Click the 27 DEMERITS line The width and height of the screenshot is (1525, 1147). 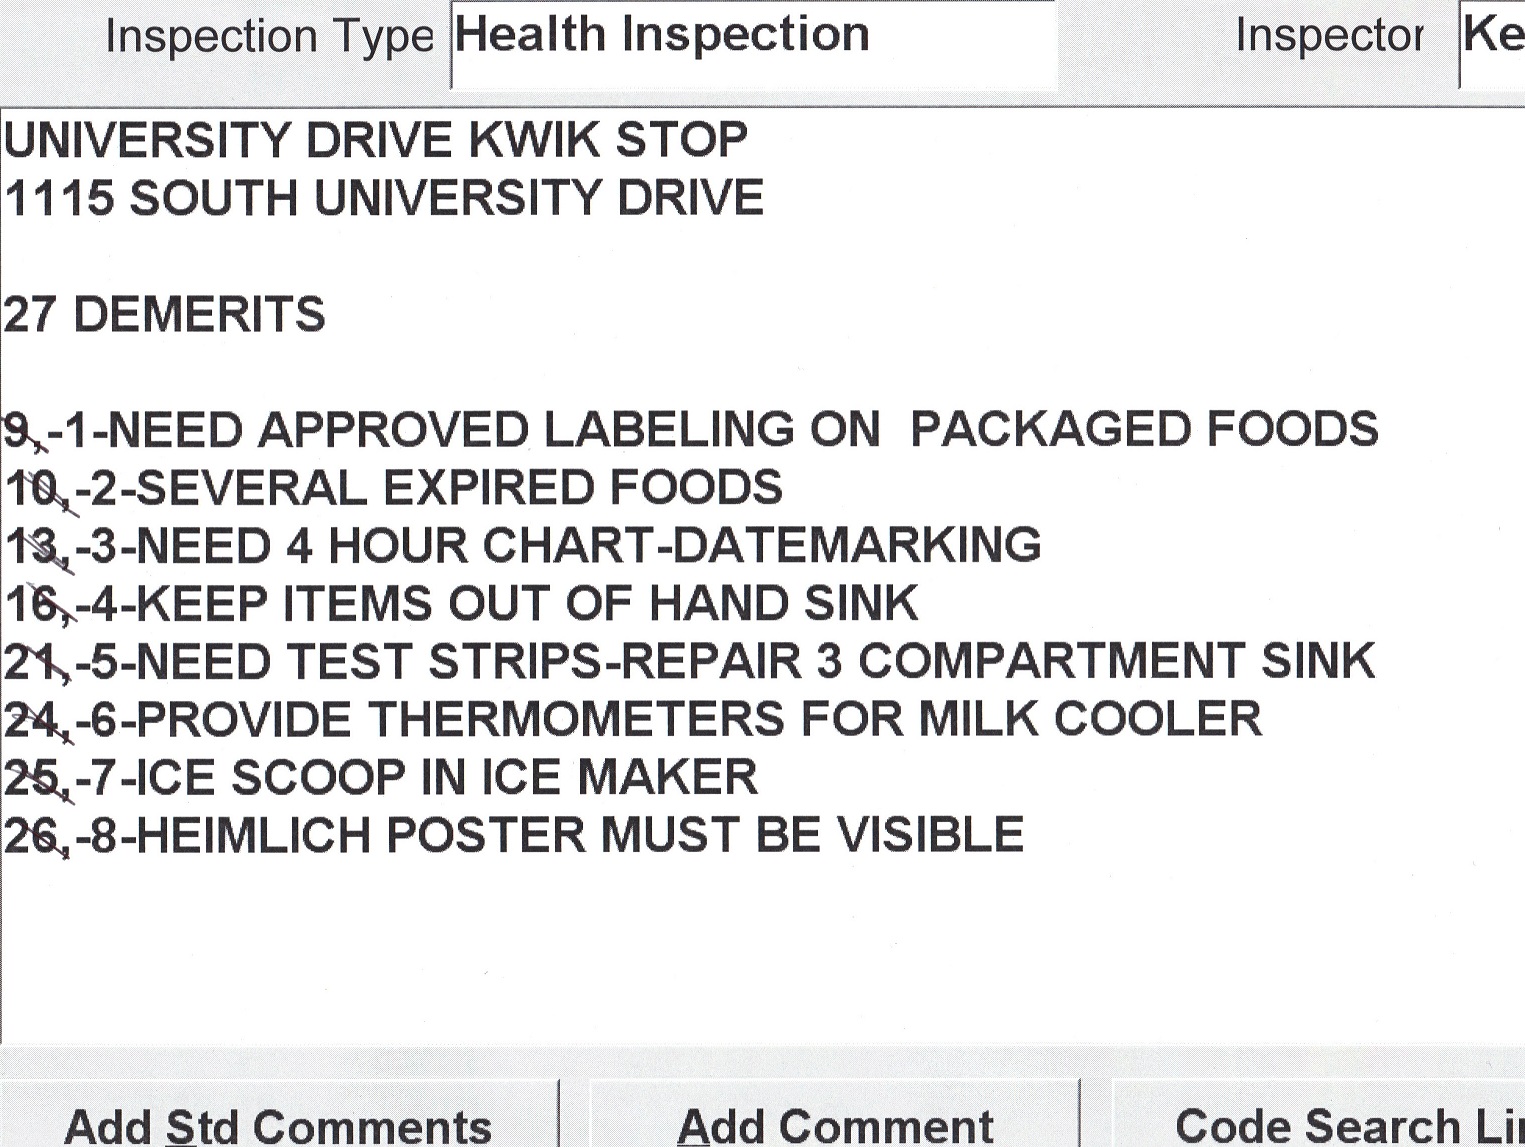[x=165, y=314]
